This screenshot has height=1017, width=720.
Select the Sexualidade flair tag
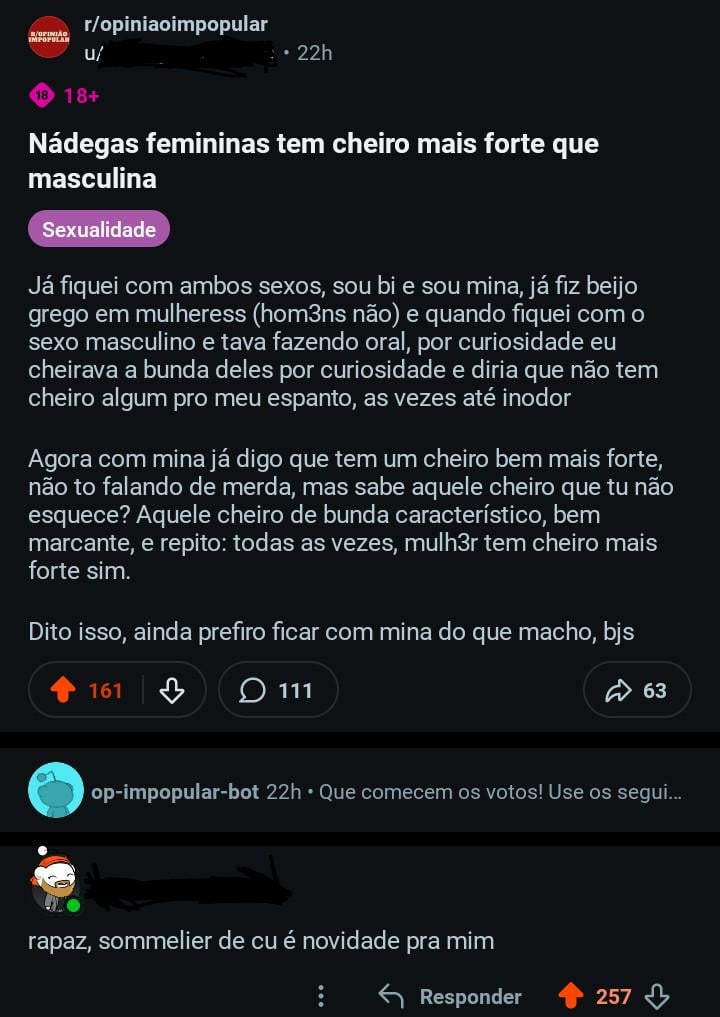(x=99, y=229)
